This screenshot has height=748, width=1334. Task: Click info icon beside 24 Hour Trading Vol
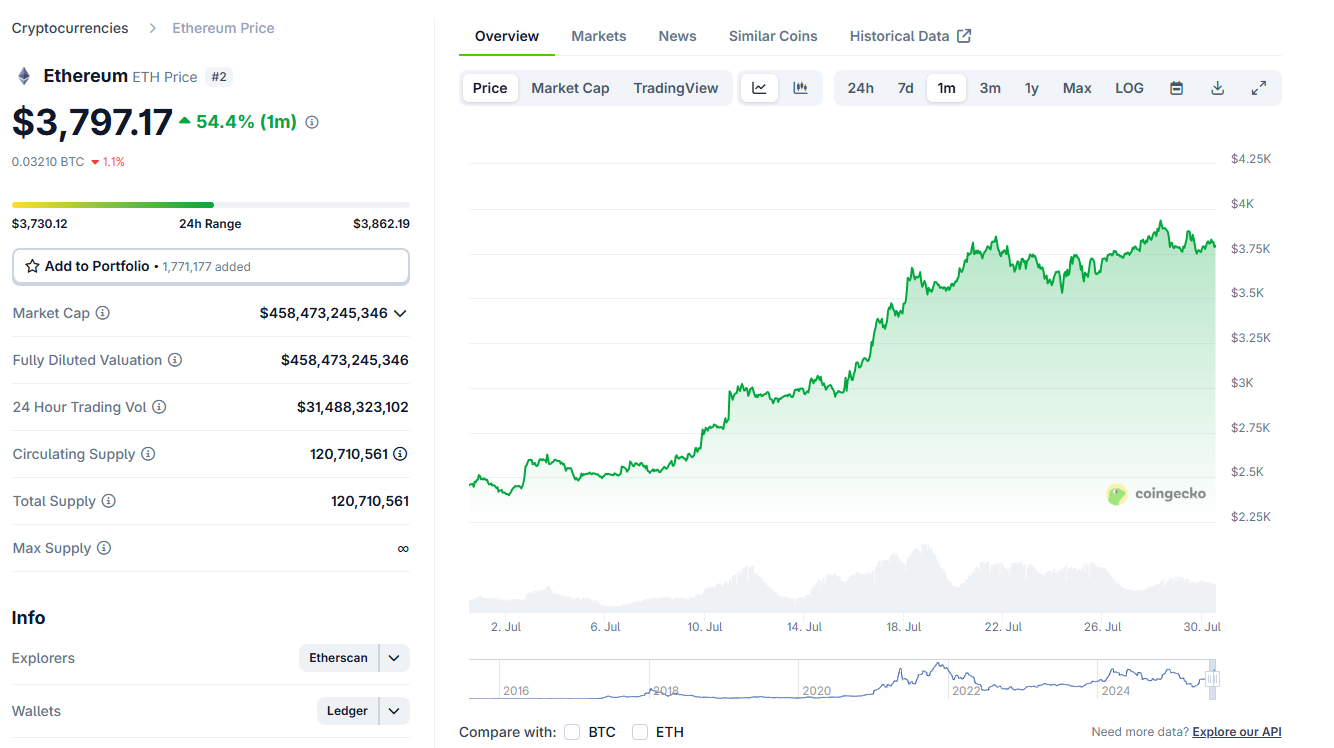(159, 407)
